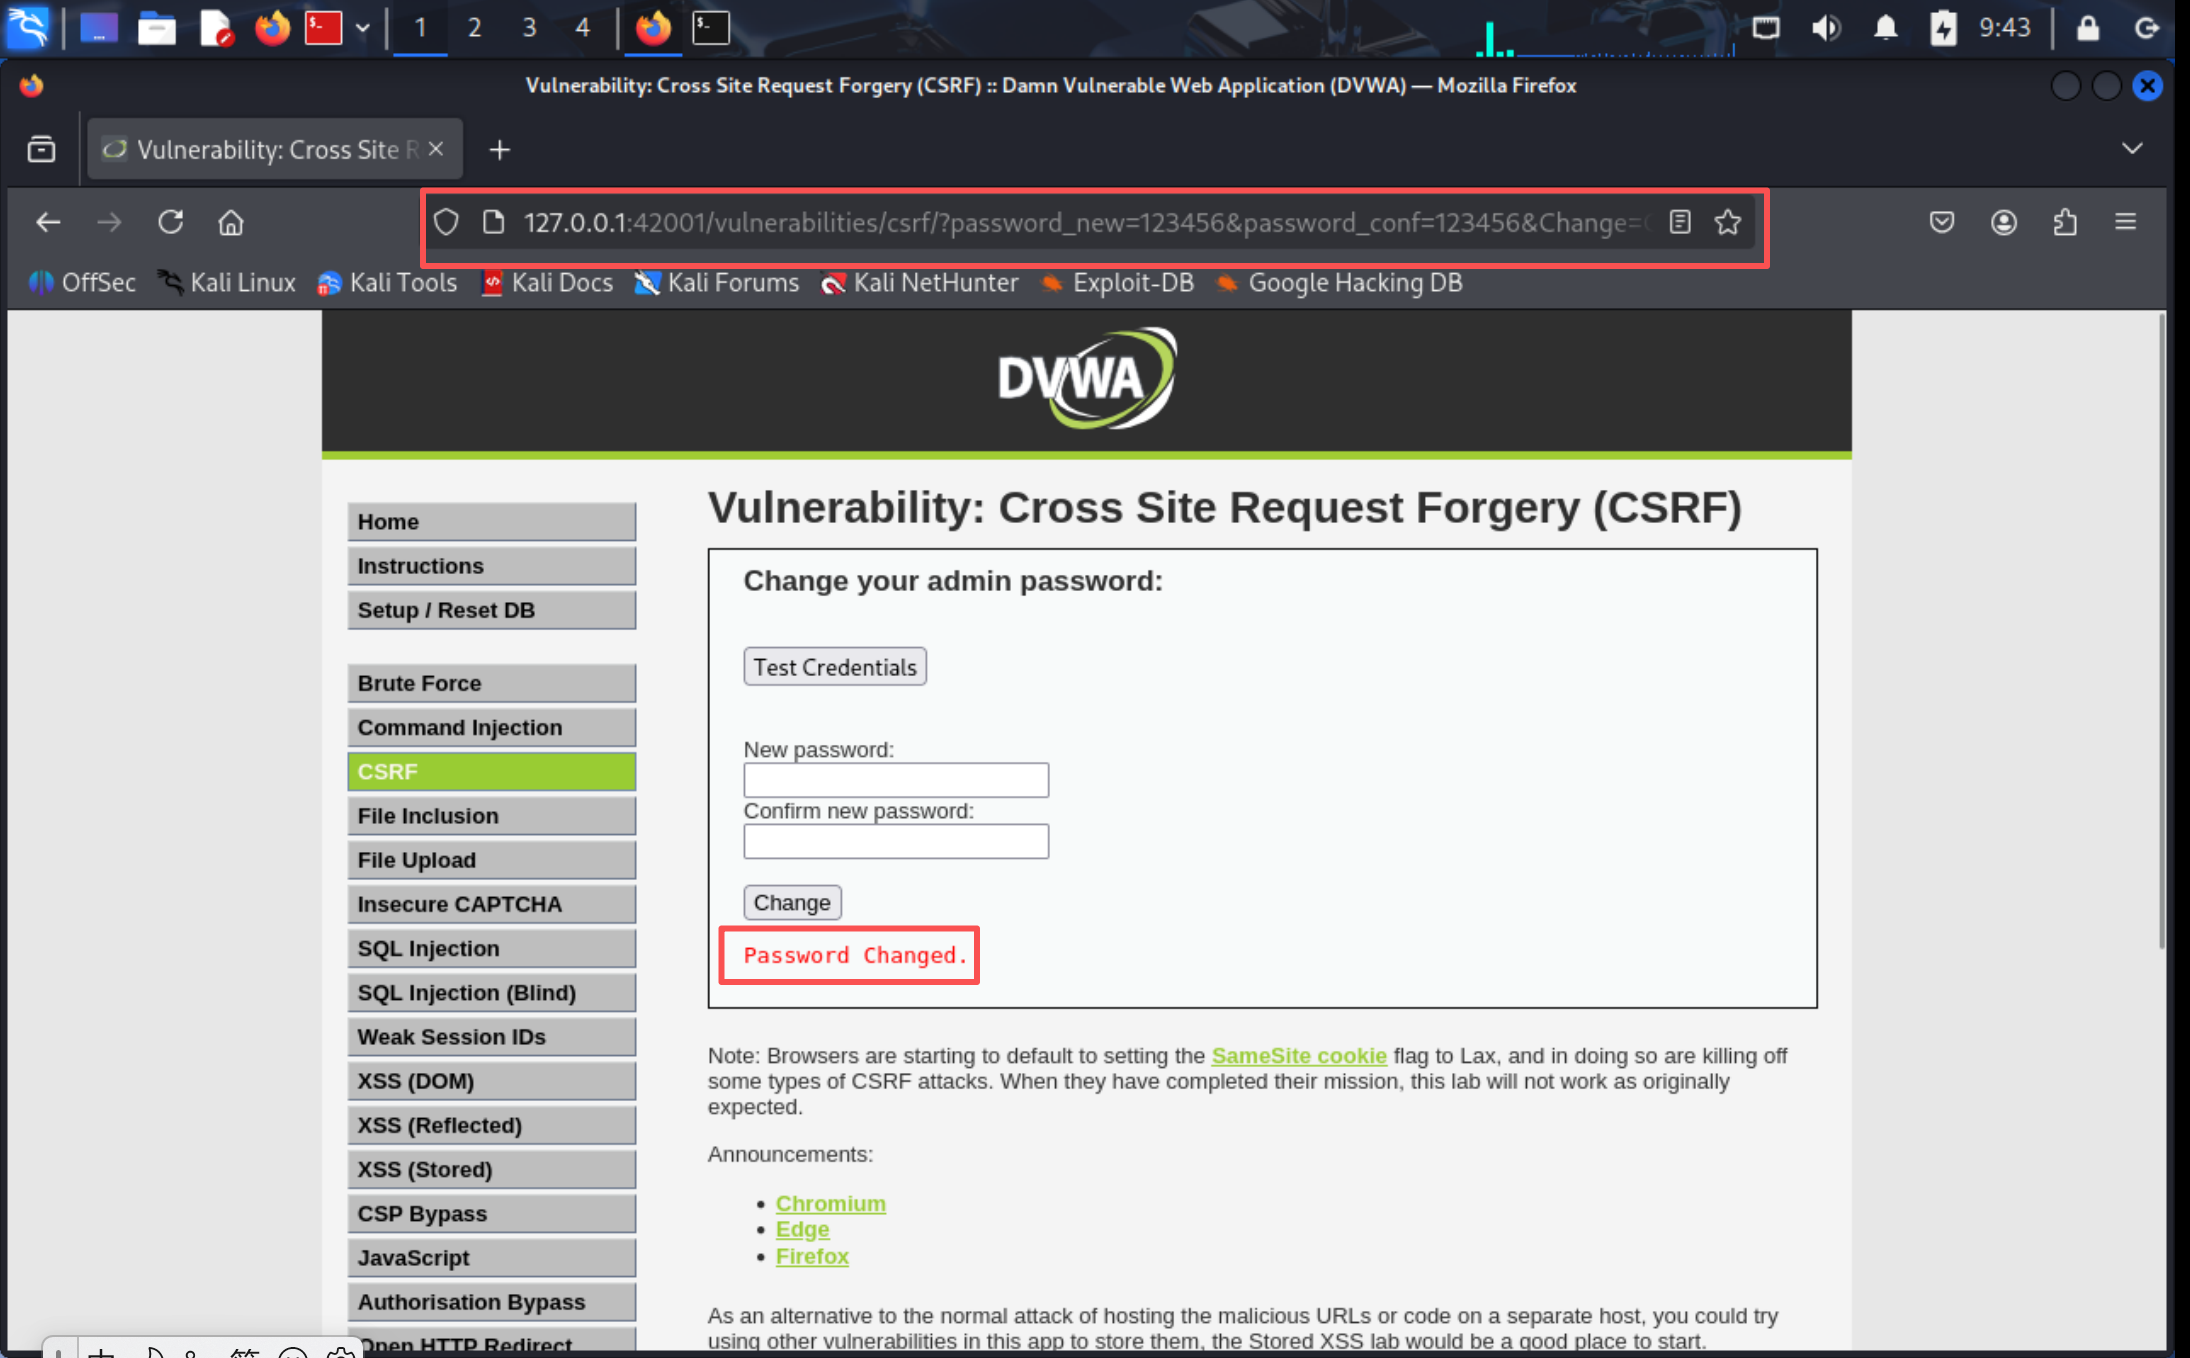
Task: Open tracking protection shield icon
Action: [x=446, y=222]
